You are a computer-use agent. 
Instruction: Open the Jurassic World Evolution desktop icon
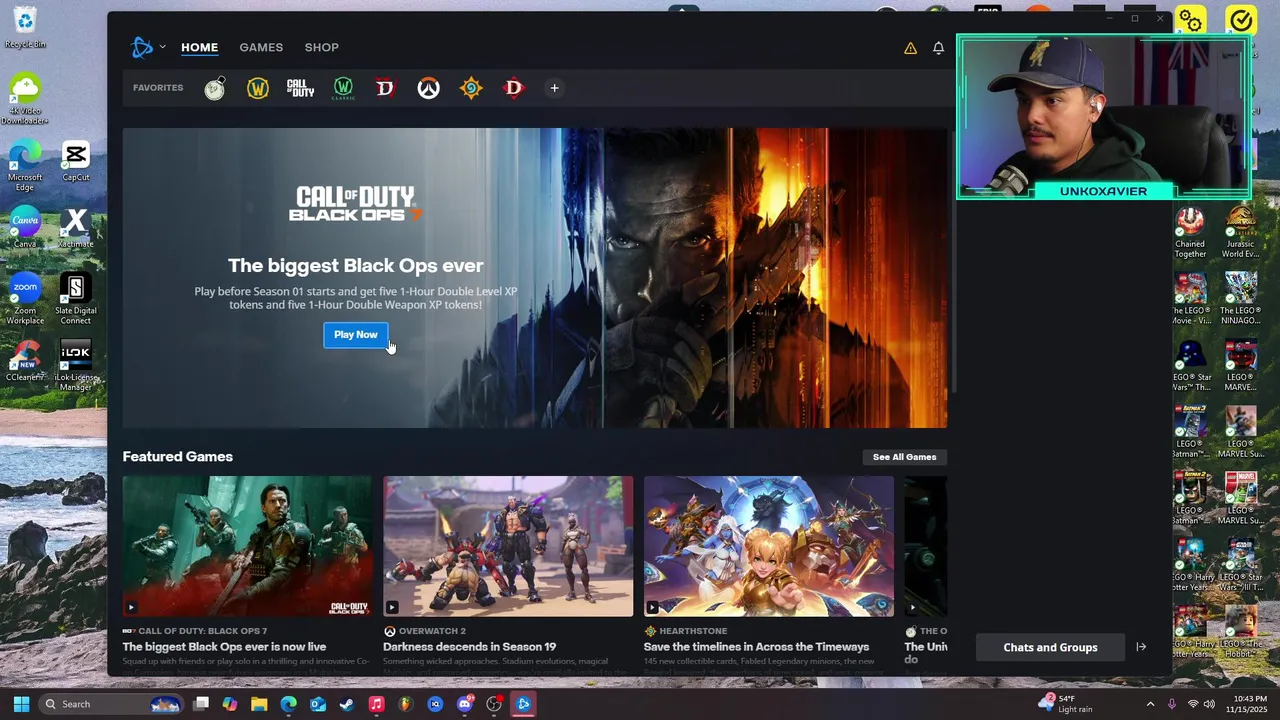point(1240,233)
